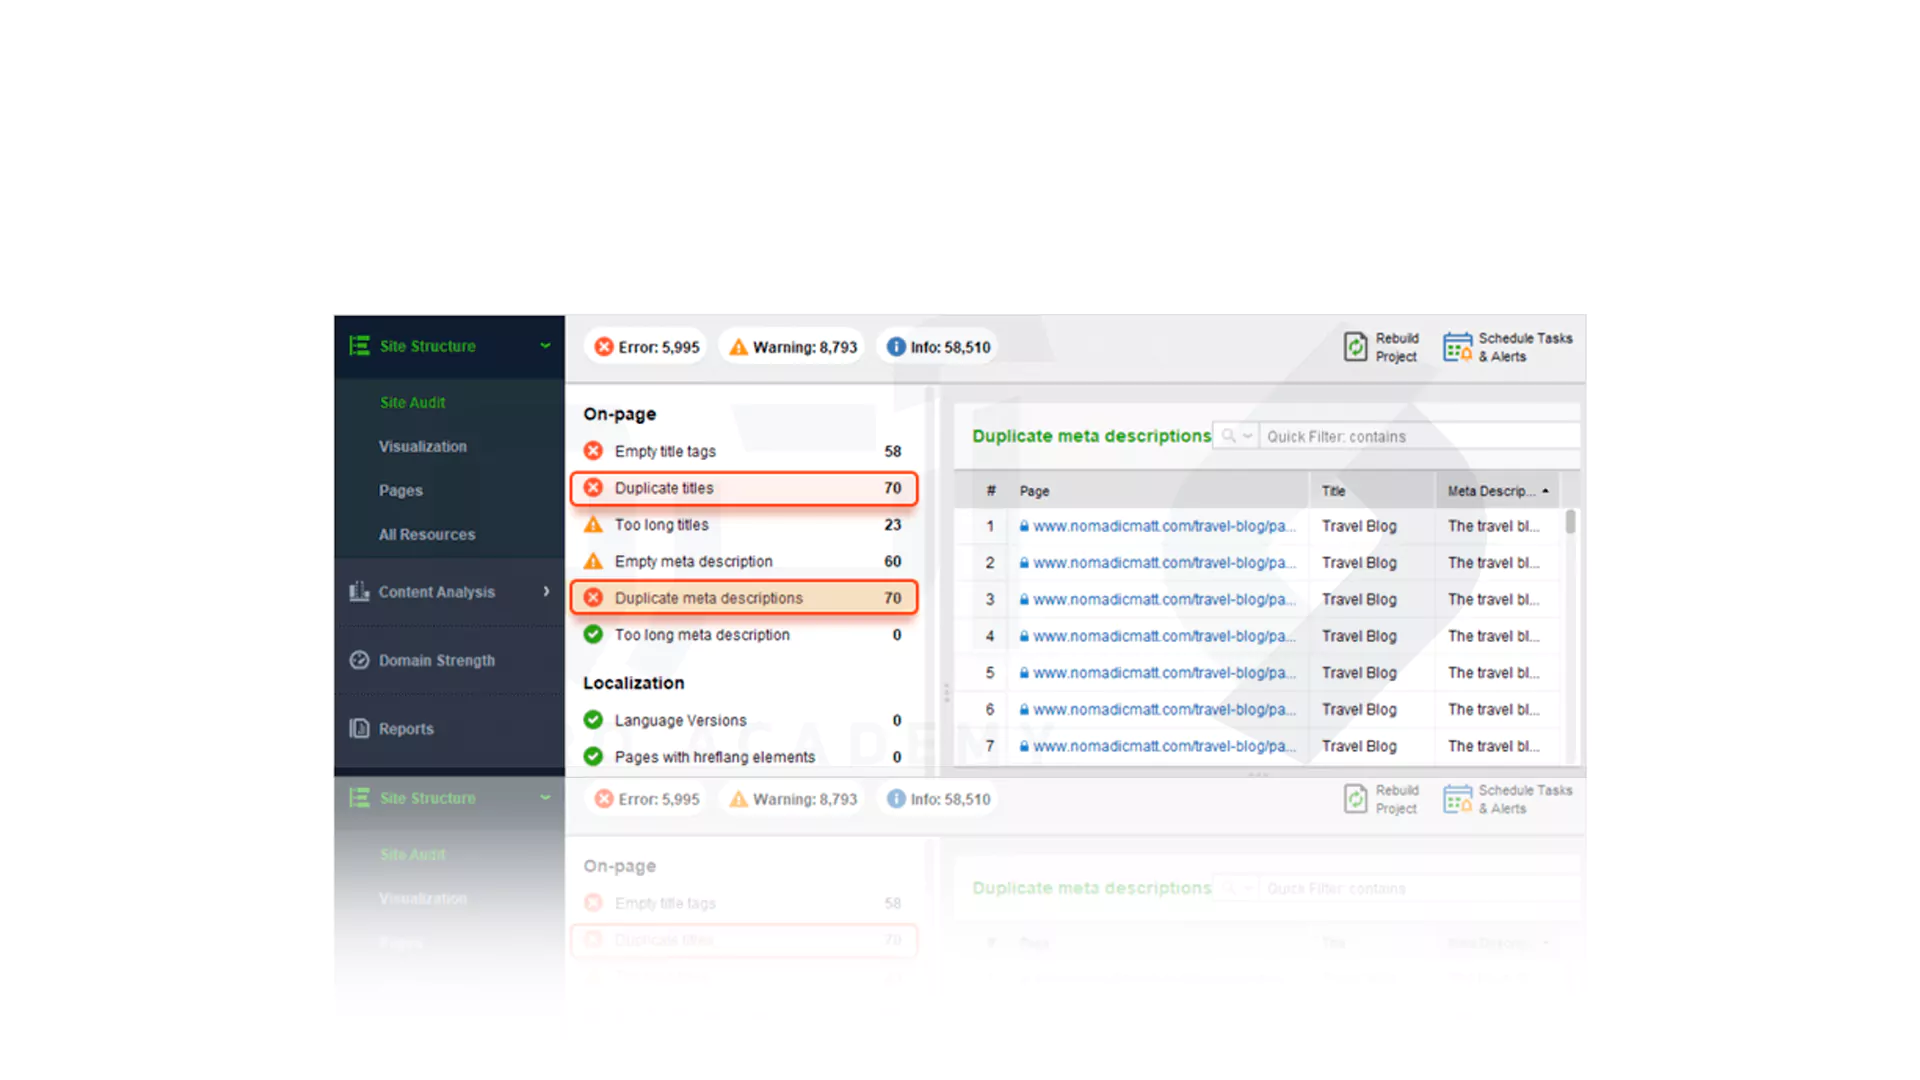Click Travel Blog title in row 2

(x=1359, y=563)
